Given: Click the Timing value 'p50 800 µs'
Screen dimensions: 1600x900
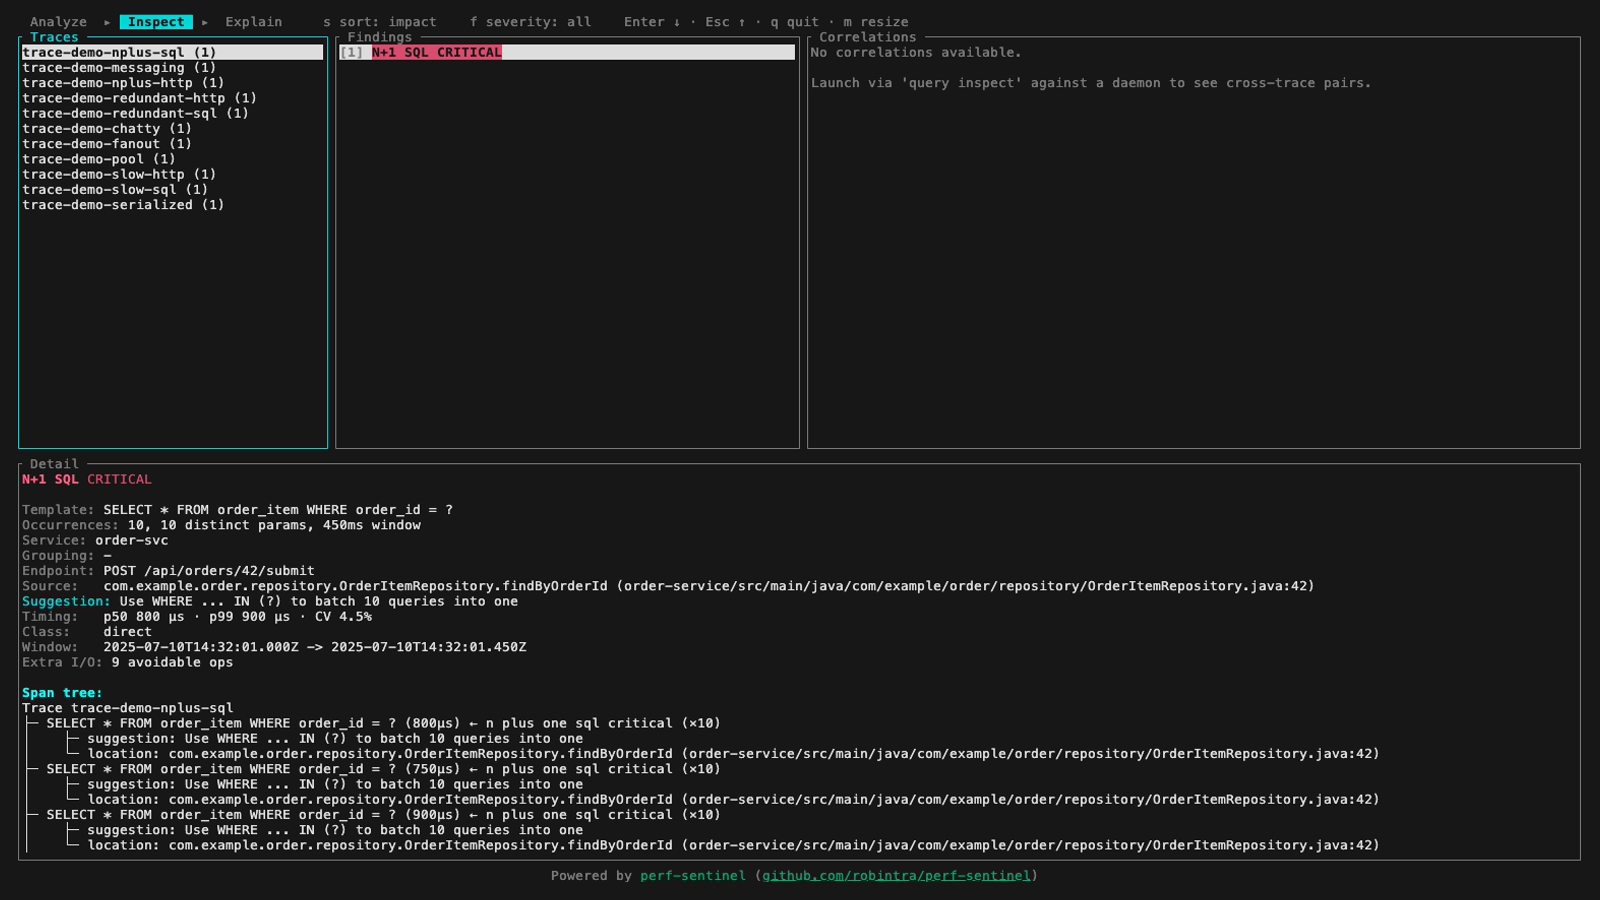Looking at the screenshot, I should [148, 617].
